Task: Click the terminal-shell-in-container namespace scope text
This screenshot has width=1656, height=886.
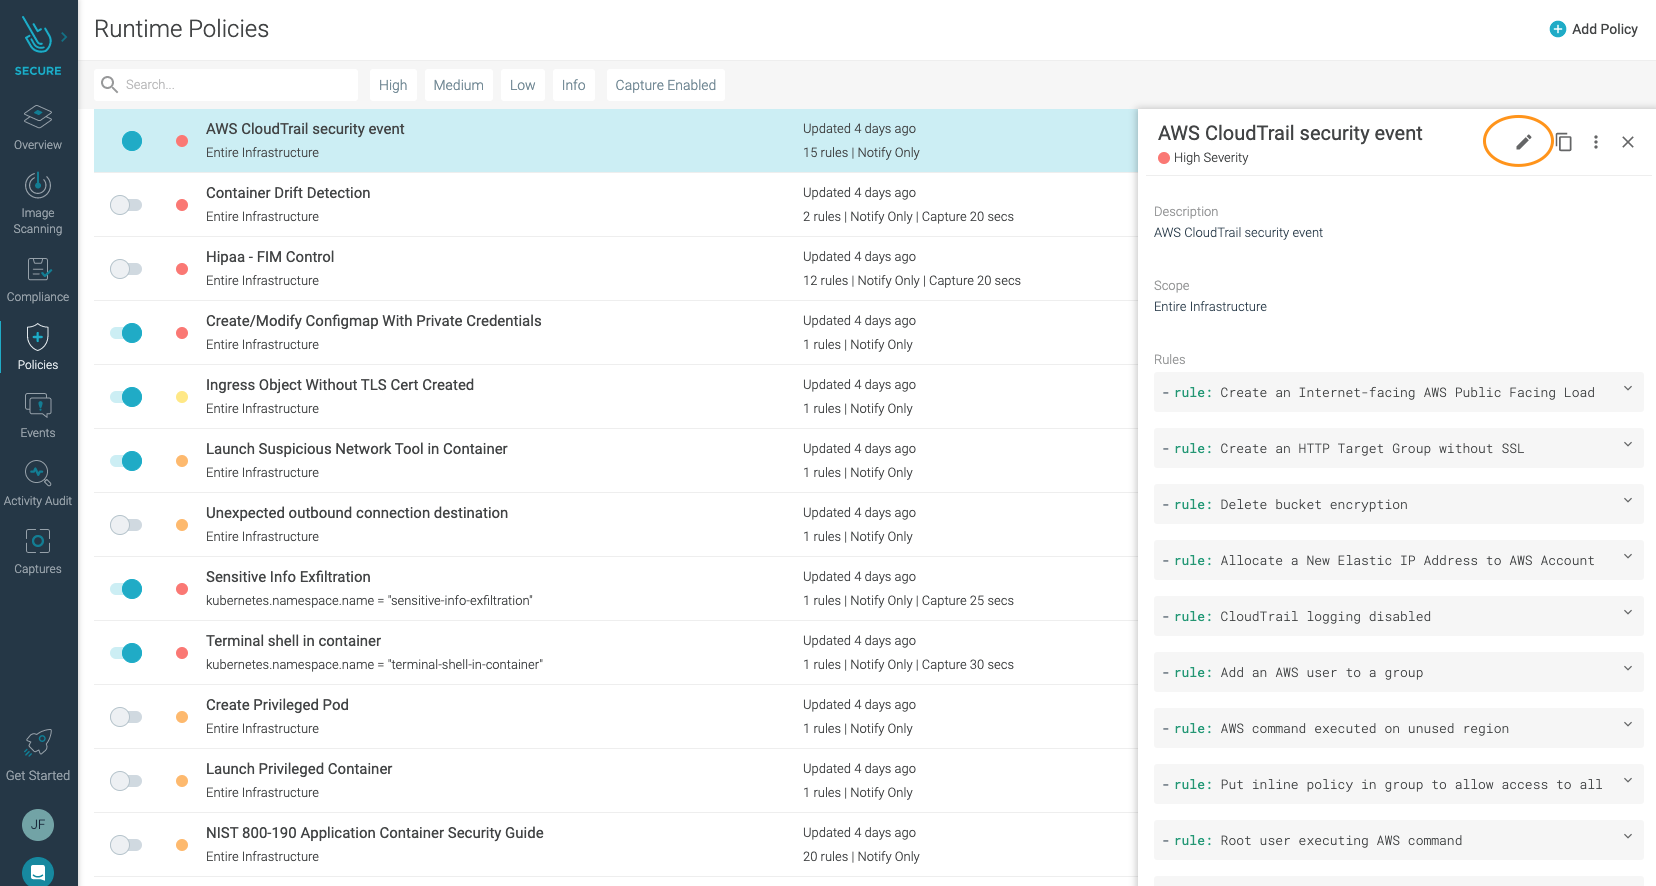Action: 374,665
